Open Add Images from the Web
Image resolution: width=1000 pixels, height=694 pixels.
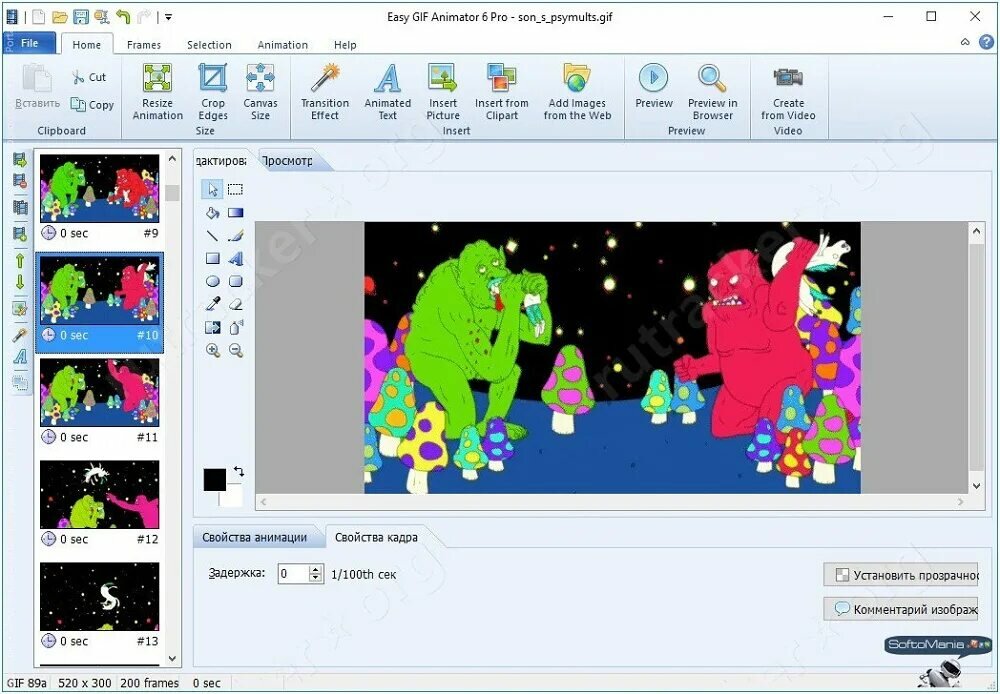pyautogui.click(x=577, y=92)
